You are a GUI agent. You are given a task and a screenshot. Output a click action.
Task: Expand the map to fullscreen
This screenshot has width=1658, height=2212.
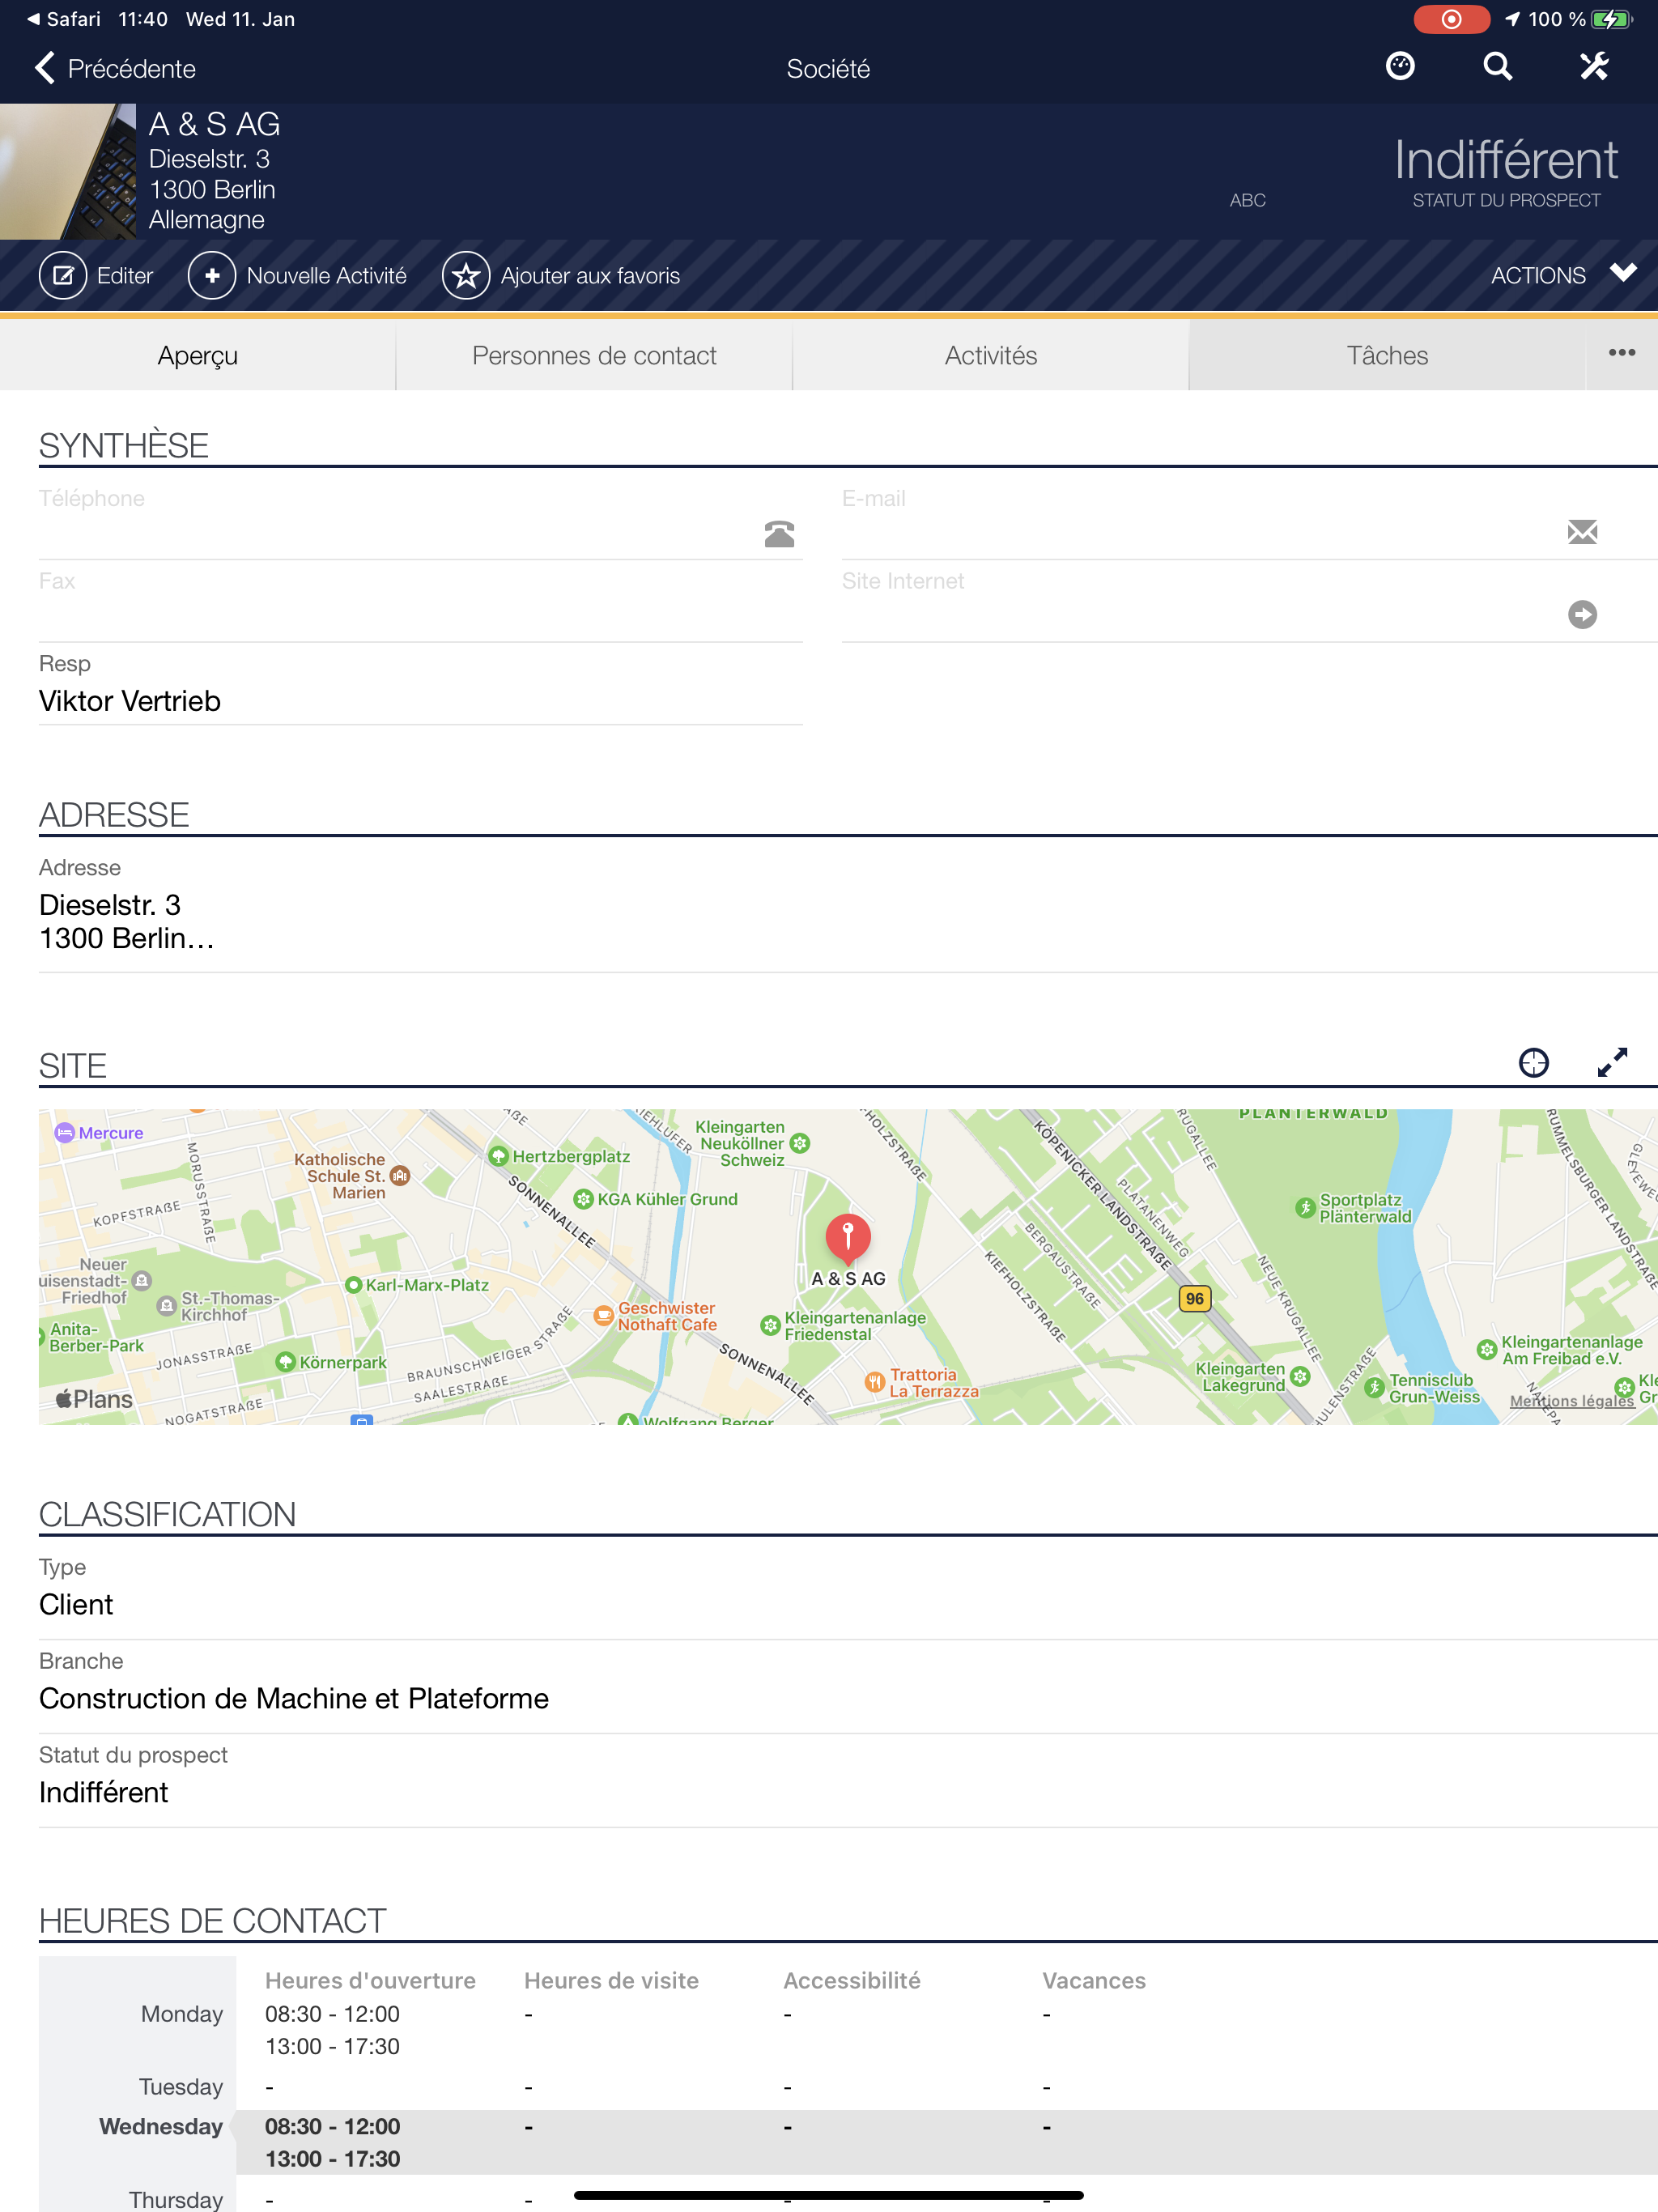click(1612, 1062)
